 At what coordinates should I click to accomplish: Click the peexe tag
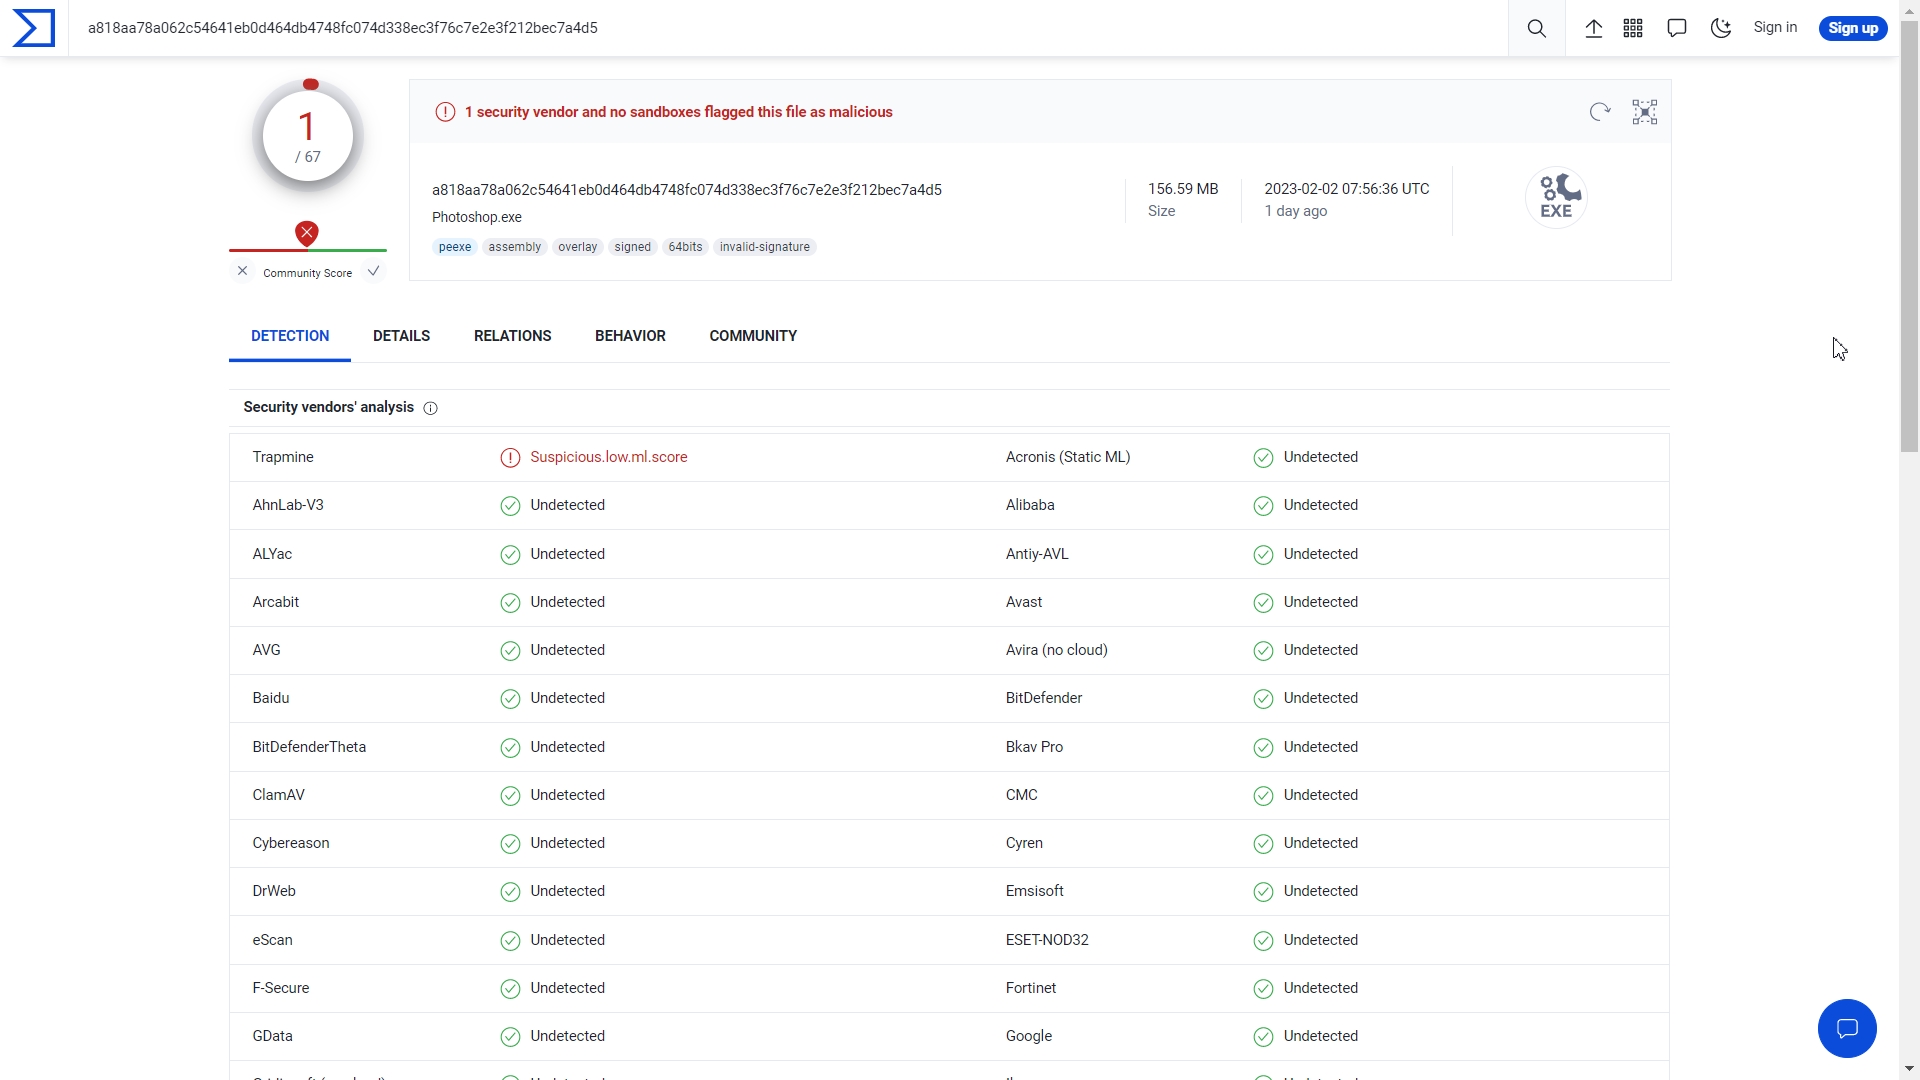pos(455,247)
